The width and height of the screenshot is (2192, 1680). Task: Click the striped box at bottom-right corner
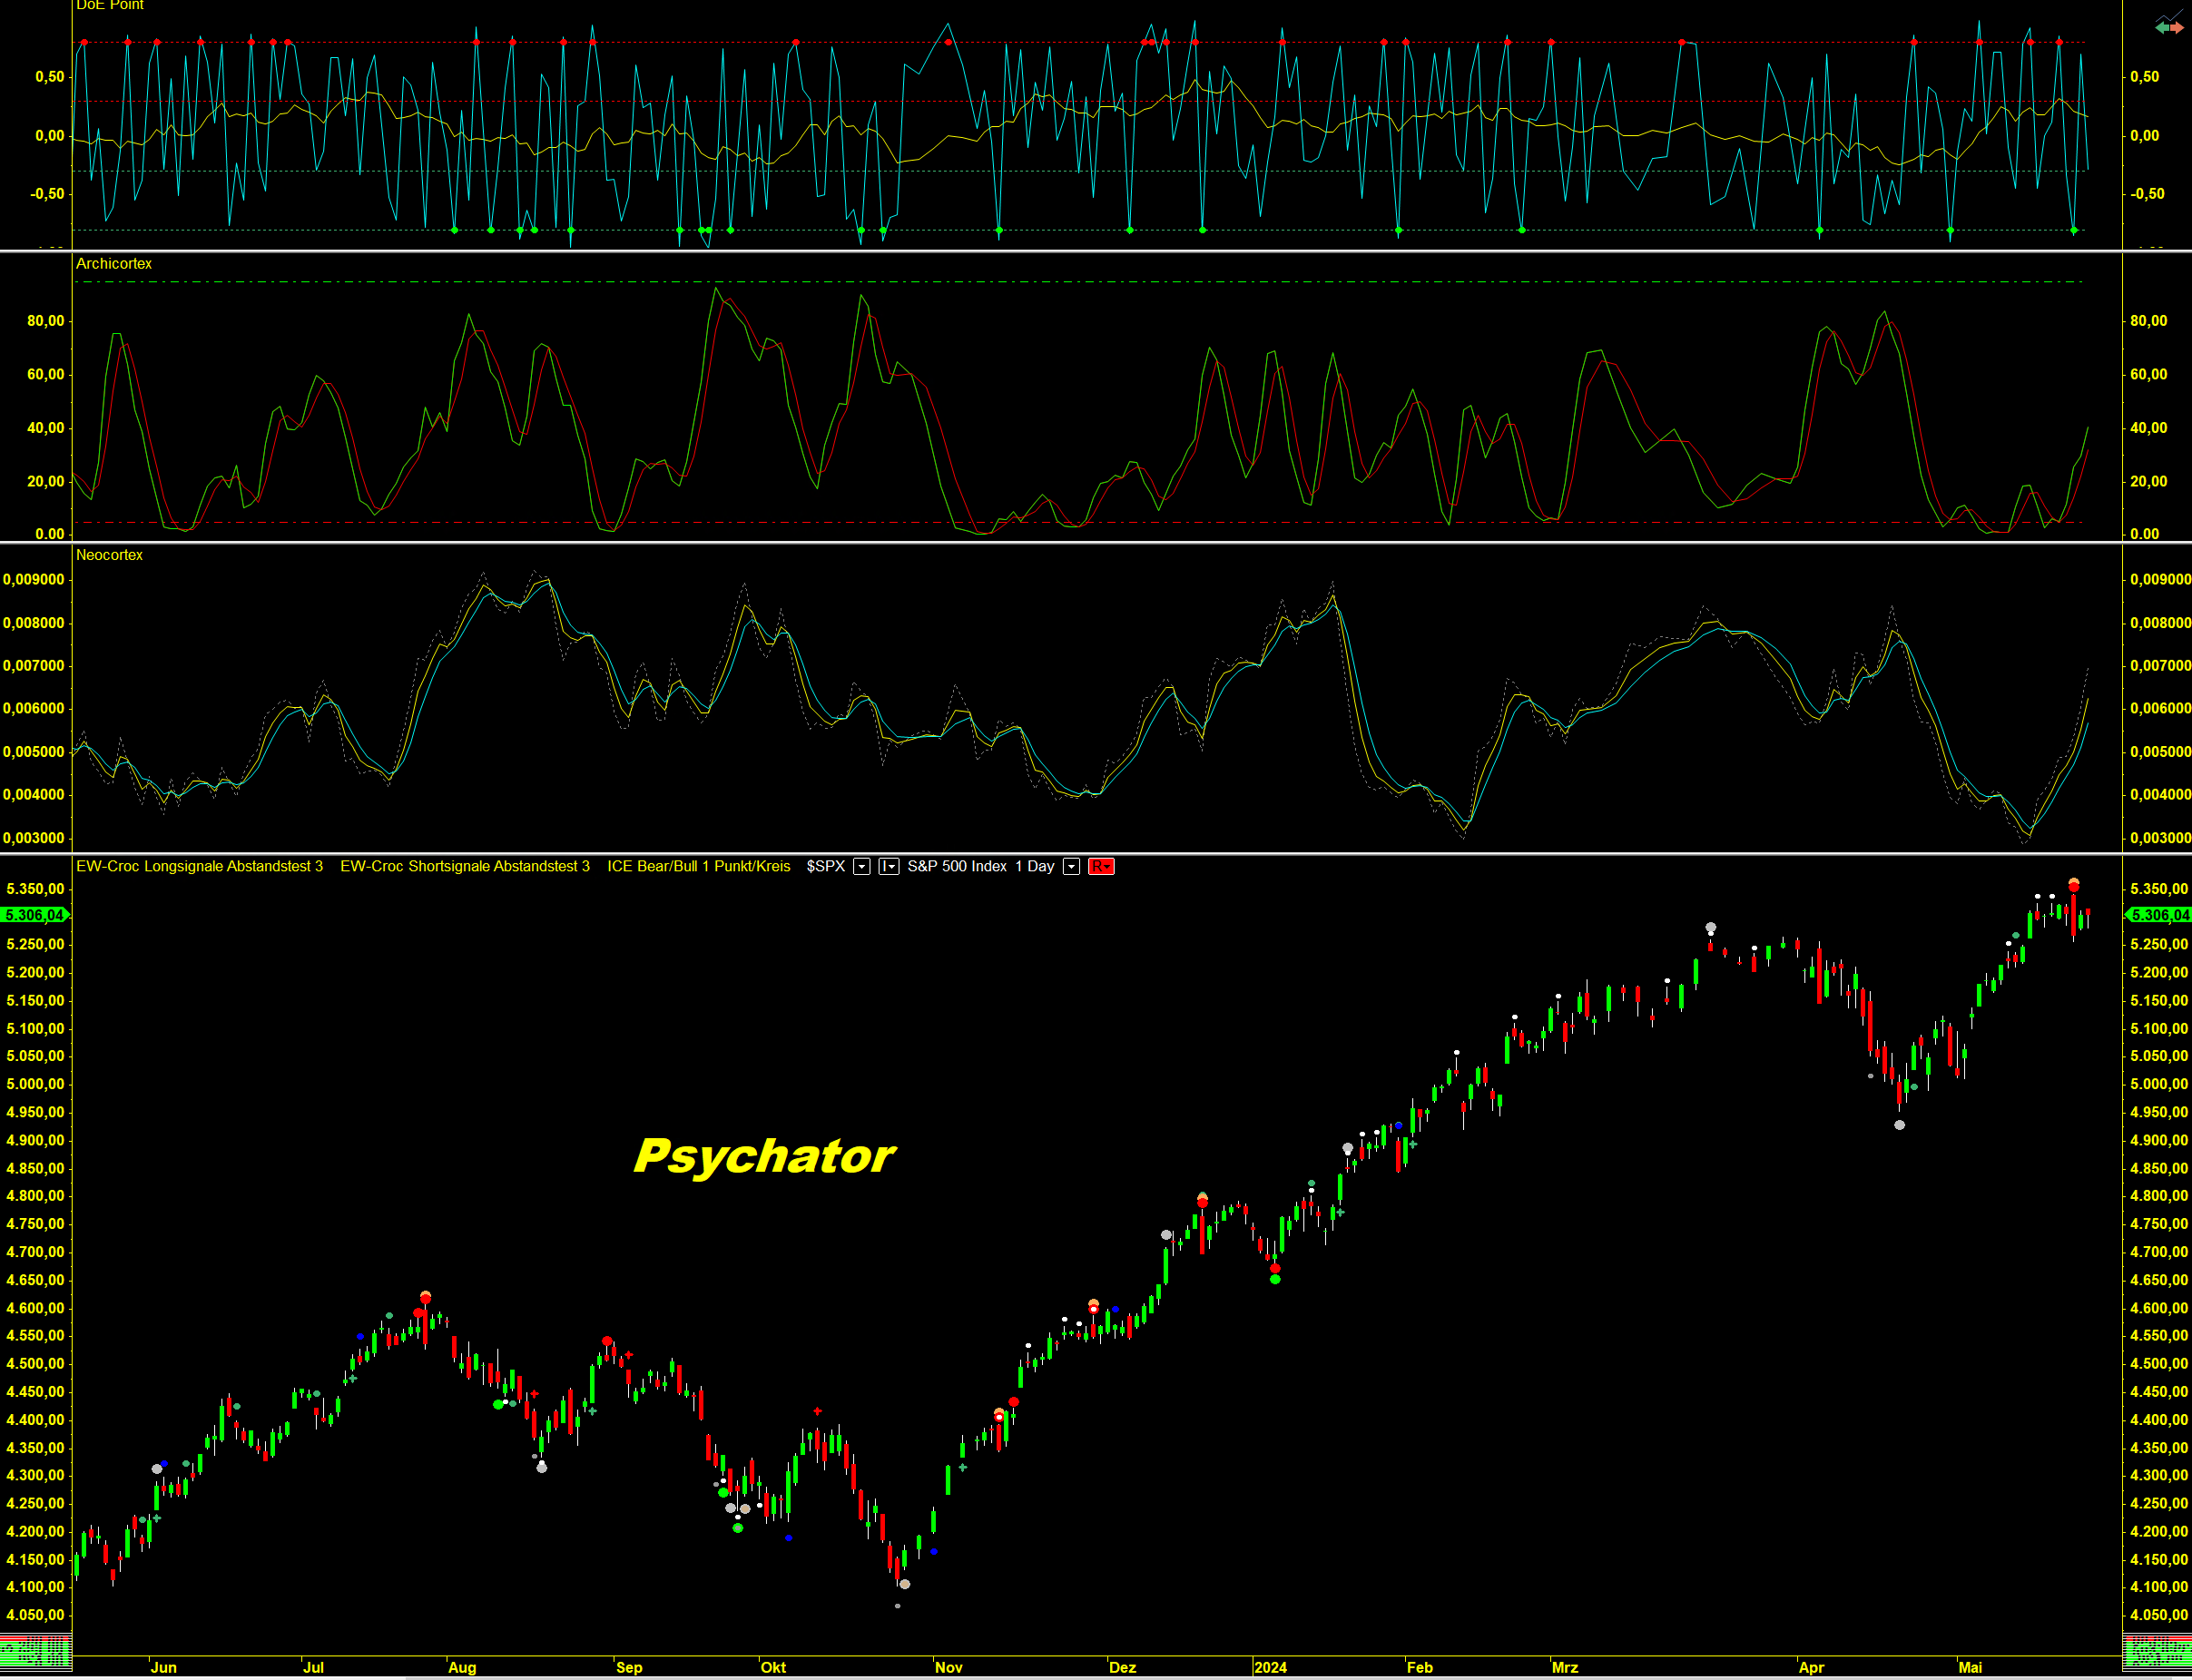tap(2157, 1652)
